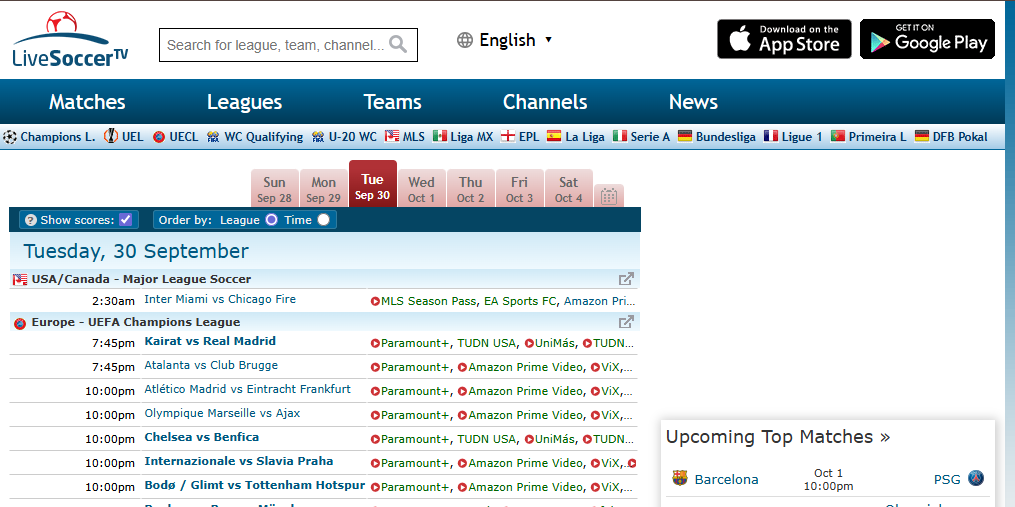Open the calendar date picker icon
Image resolution: width=1015 pixels, height=507 pixels.
(x=608, y=196)
